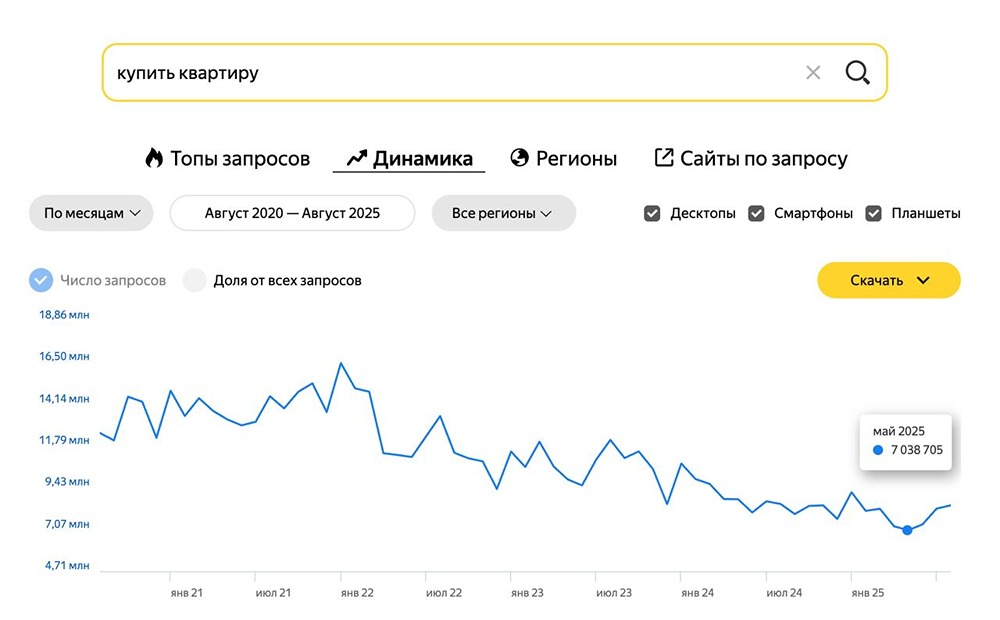1000x620 pixels.
Task: Click the magnifying glass search icon
Action: pyautogui.click(x=857, y=73)
